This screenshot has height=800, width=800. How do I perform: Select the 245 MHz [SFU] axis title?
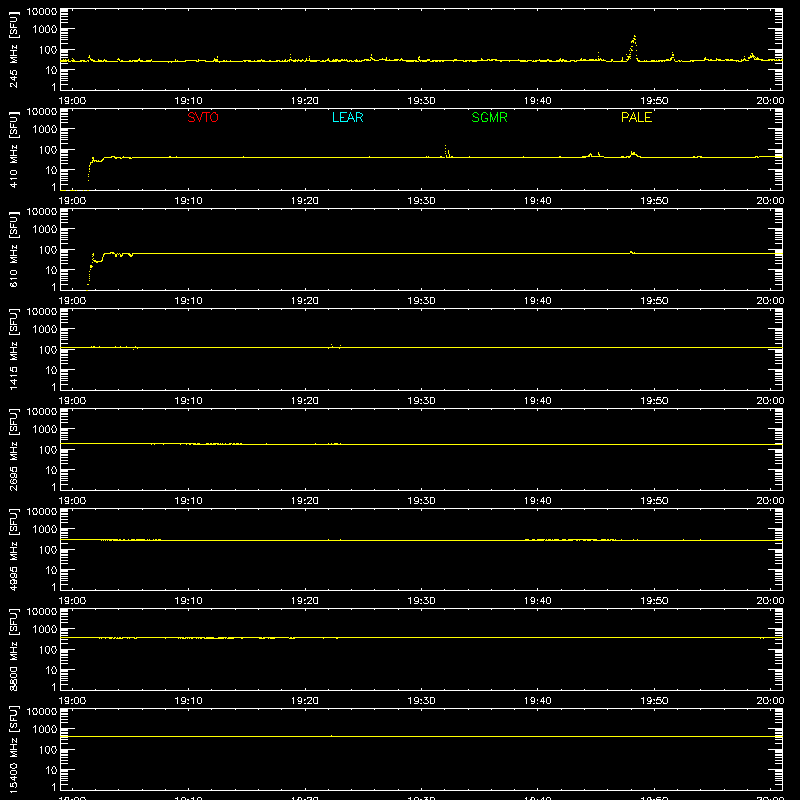point(14,49)
